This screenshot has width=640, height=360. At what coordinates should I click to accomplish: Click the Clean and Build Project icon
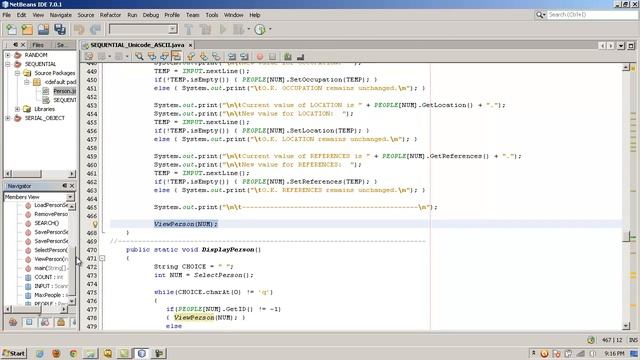[x=206, y=29]
